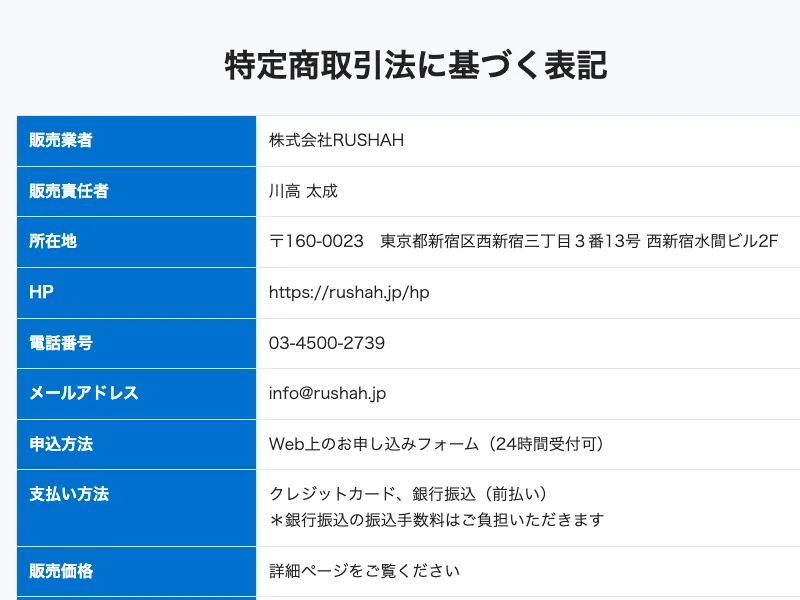Click the 詳細ページをご覧ください text

click(x=364, y=571)
